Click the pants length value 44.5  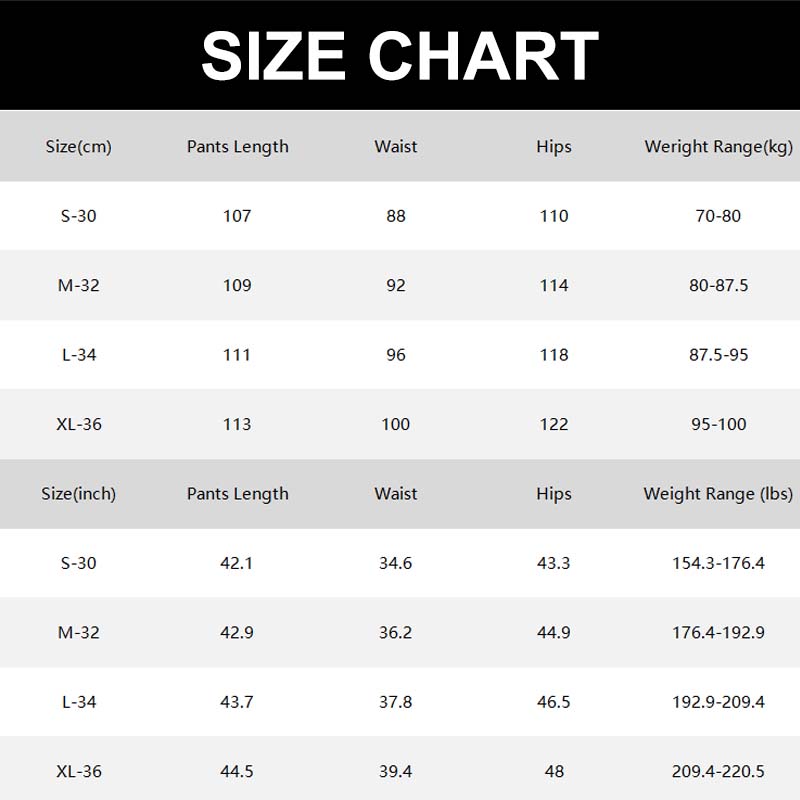tap(237, 772)
